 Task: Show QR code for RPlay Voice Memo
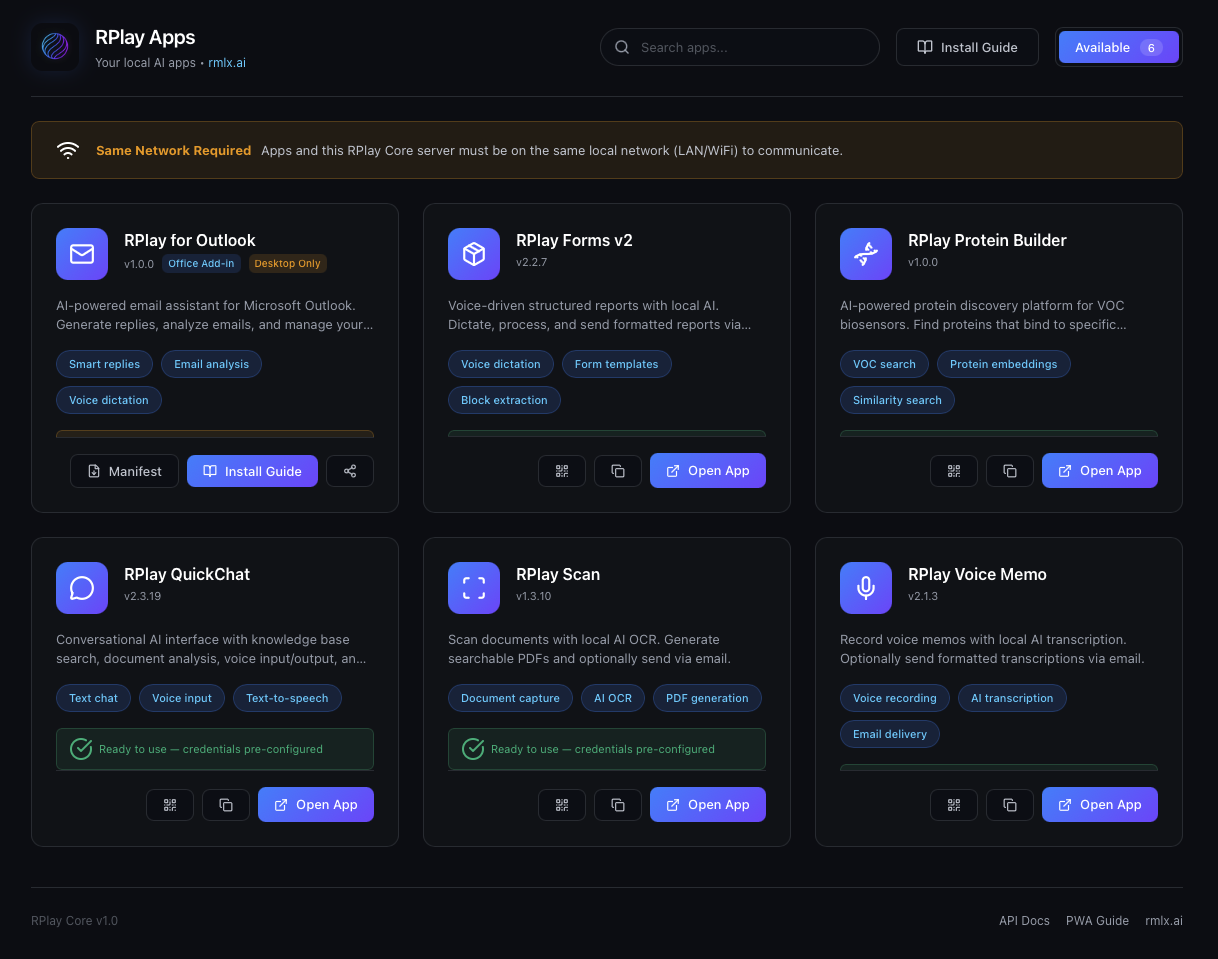[x=954, y=805]
